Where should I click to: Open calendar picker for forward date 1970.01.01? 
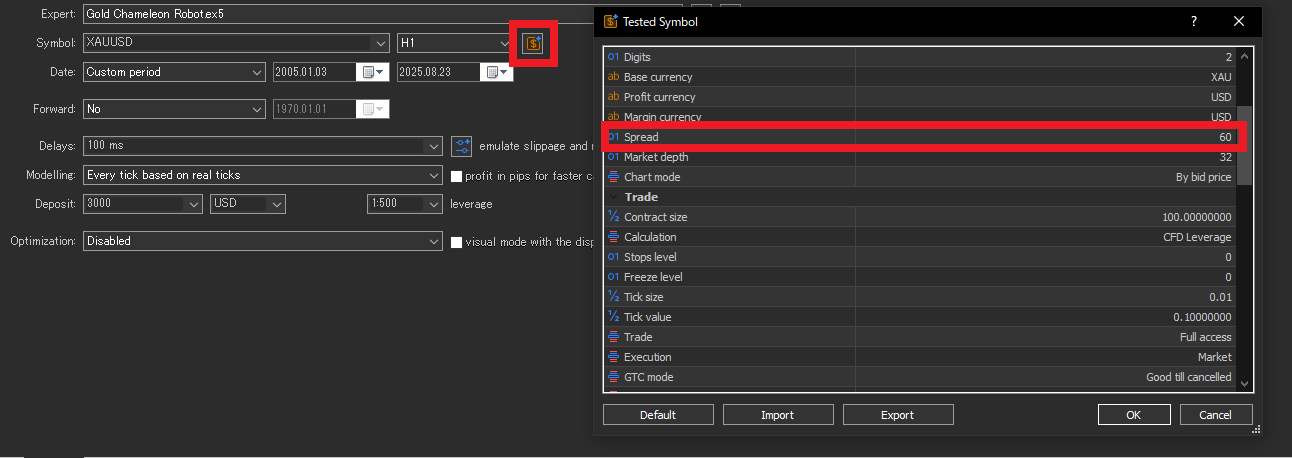tap(374, 109)
